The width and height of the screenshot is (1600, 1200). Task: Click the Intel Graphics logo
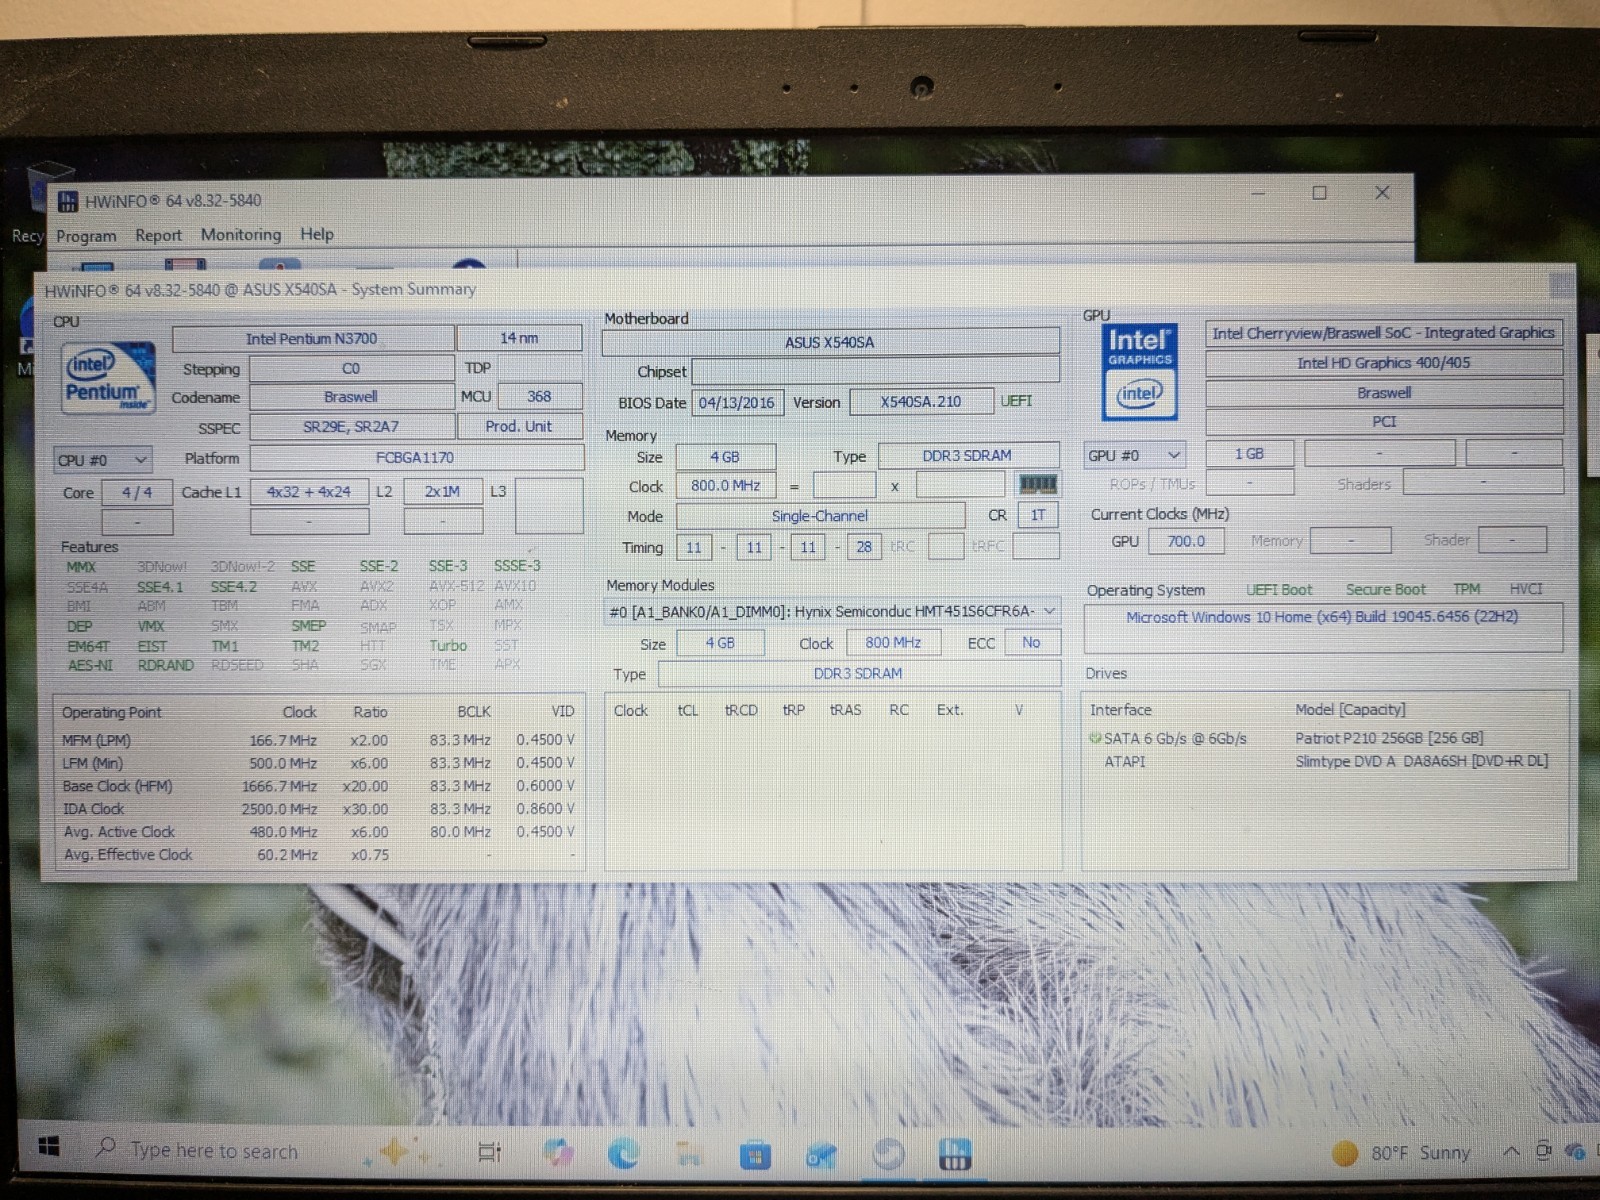[1140, 372]
